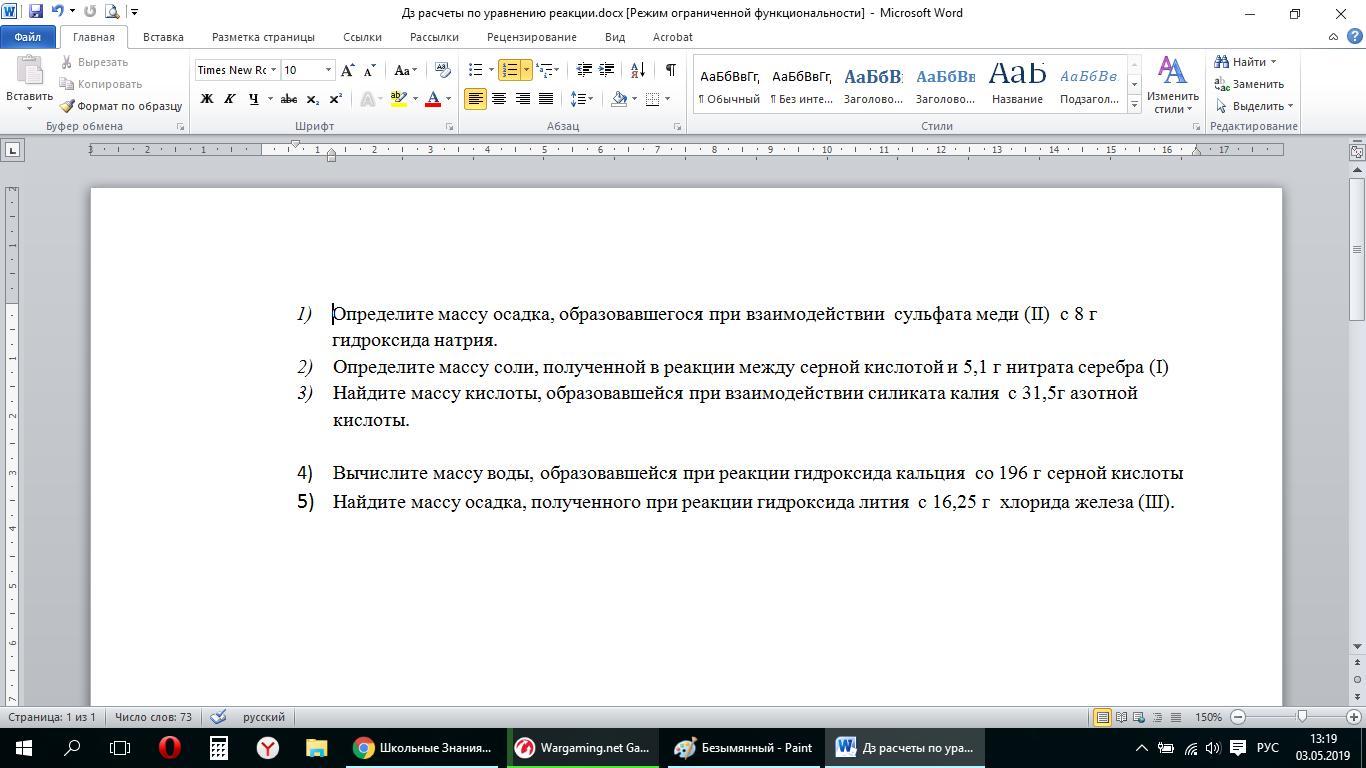Click the increase indent icon
The height and width of the screenshot is (768, 1366).
(x=606, y=70)
